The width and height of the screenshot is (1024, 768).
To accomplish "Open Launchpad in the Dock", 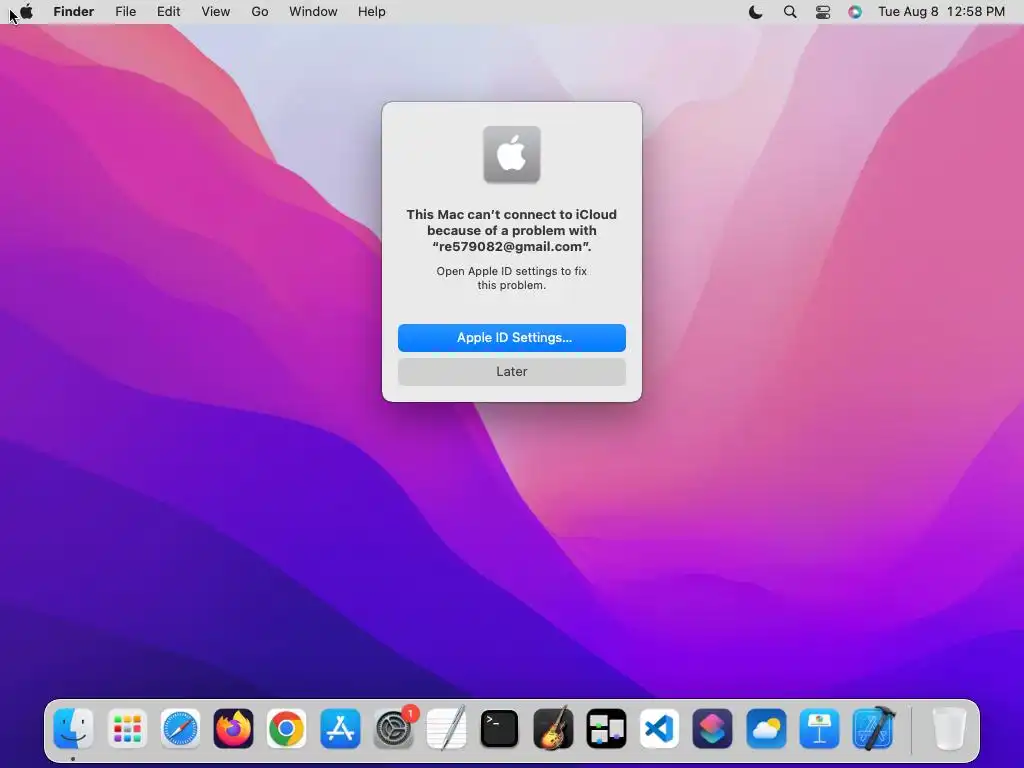I will click(x=127, y=728).
